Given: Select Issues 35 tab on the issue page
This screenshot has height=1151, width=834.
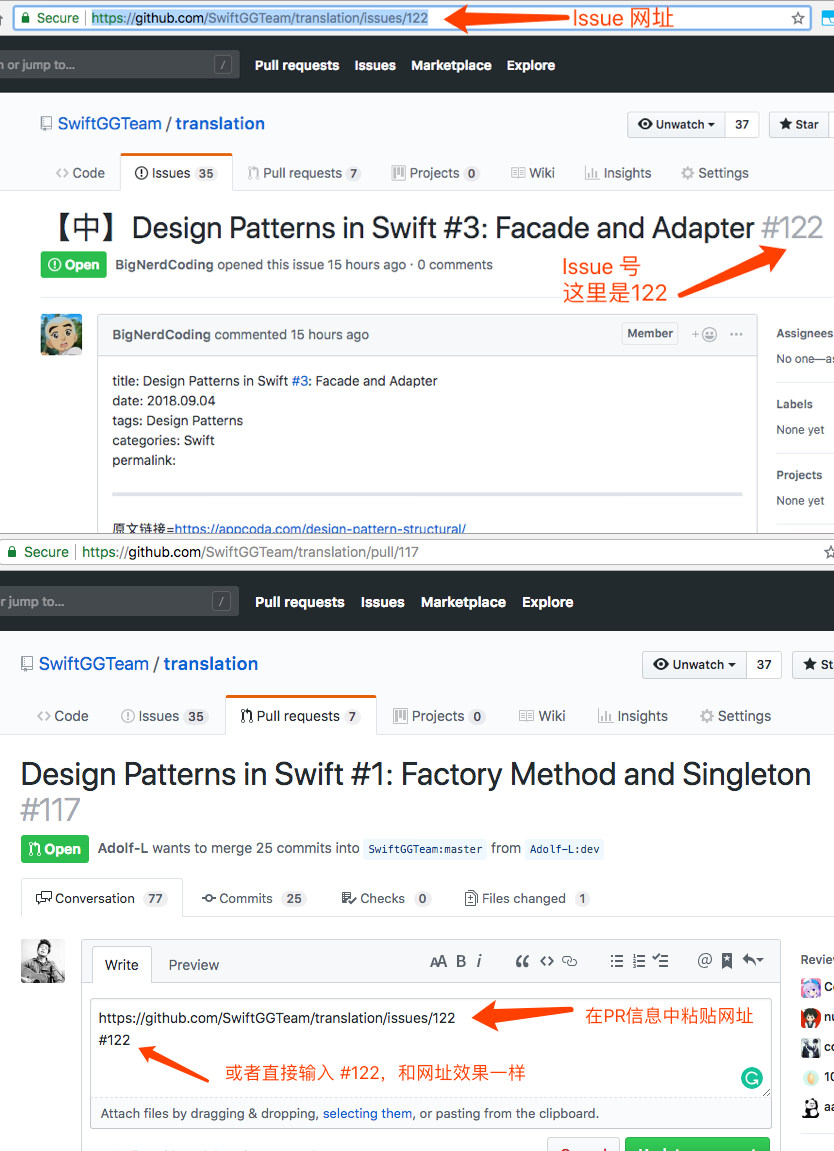Looking at the screenshot, I should [x=176, y=173].
